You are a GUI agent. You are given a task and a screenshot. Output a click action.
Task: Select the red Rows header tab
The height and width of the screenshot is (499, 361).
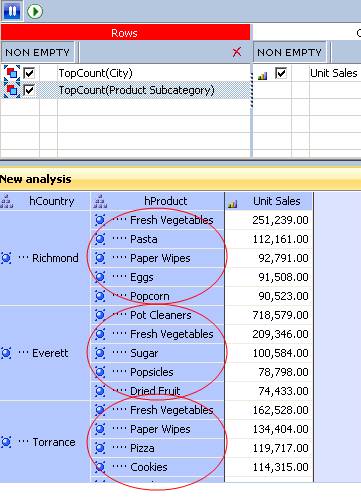(125, 33)
